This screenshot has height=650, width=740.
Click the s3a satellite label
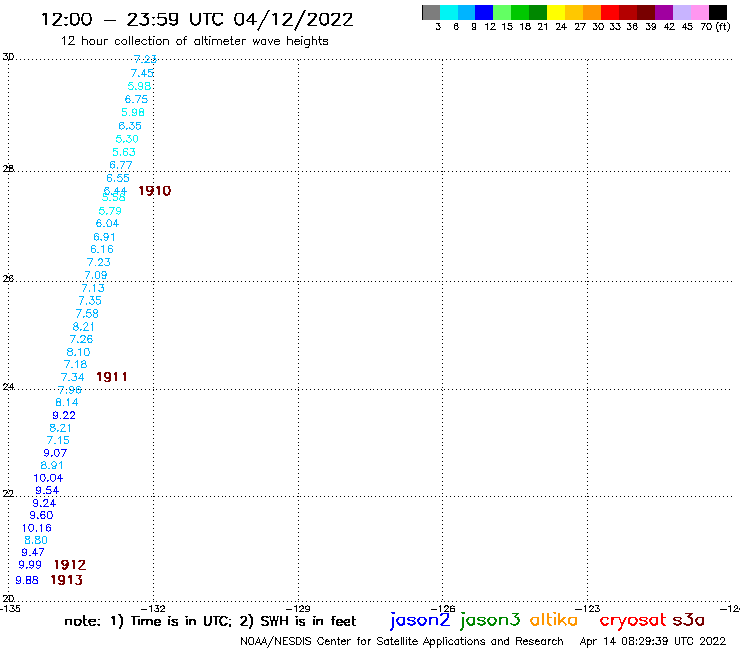[x=689, y=620]
